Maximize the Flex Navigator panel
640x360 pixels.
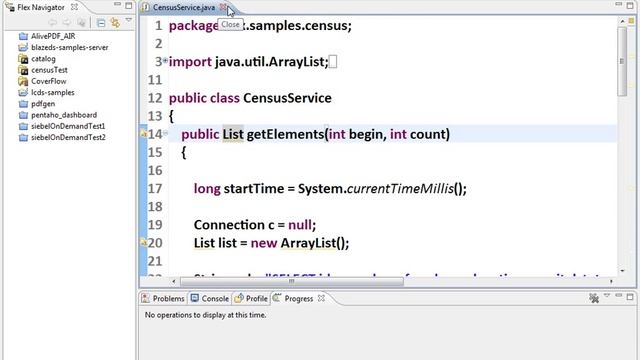(x=129, y=6)
